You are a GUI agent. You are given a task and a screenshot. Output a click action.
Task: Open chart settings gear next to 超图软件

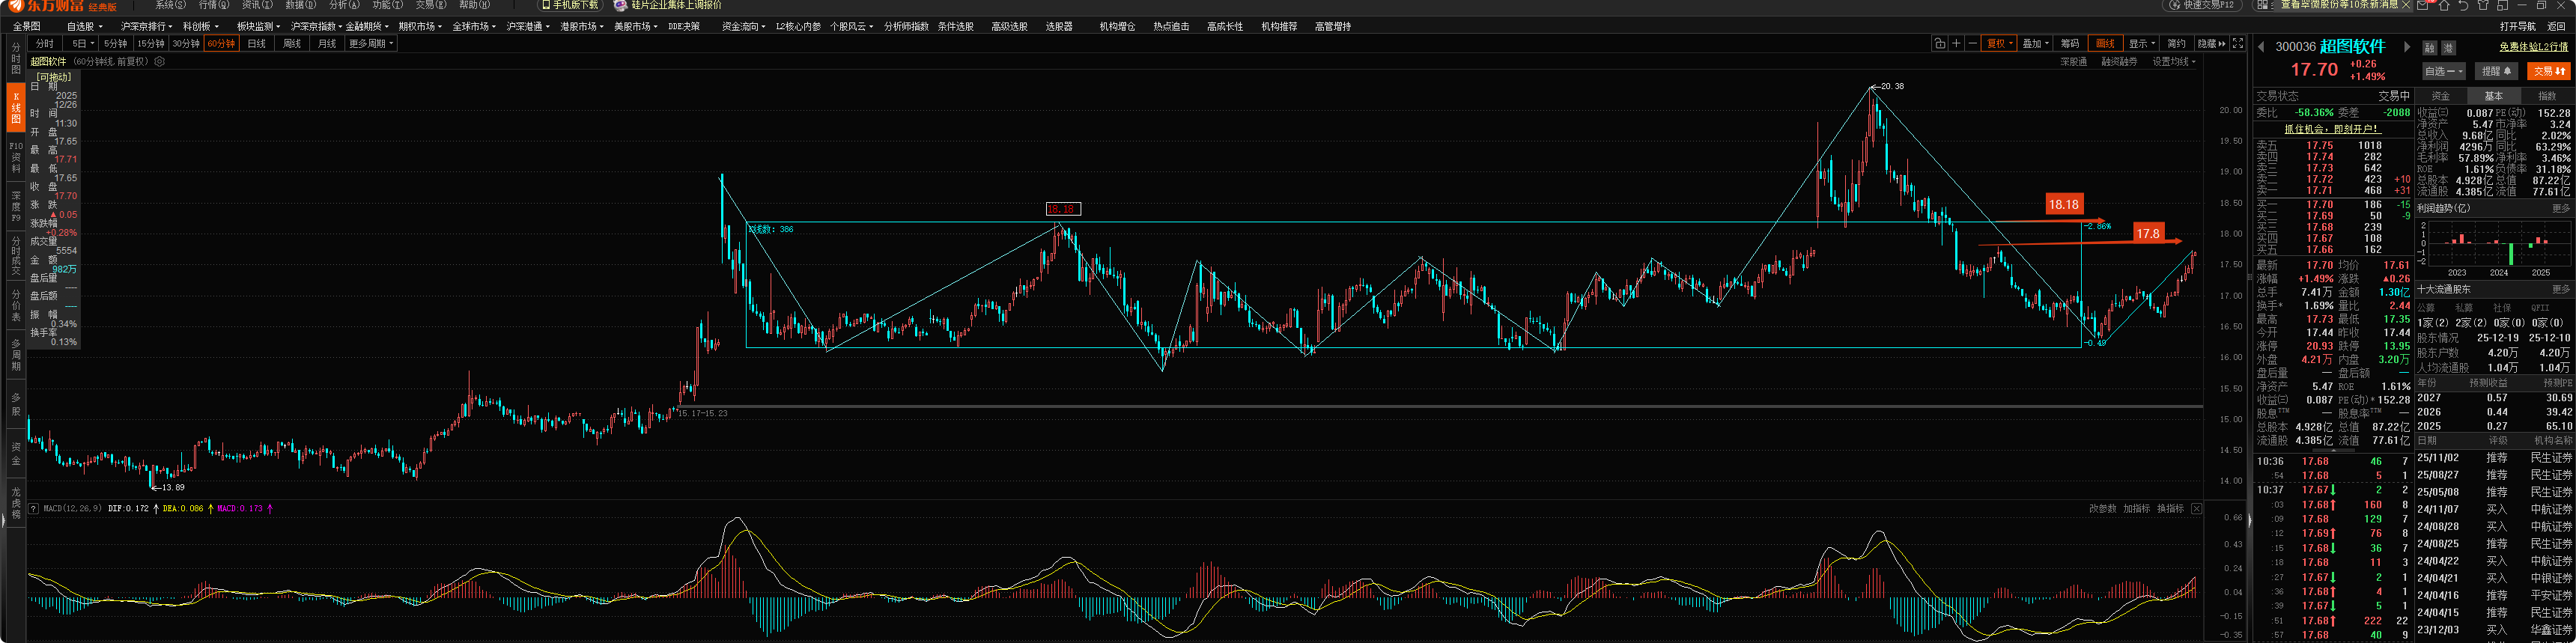(160, 62)
